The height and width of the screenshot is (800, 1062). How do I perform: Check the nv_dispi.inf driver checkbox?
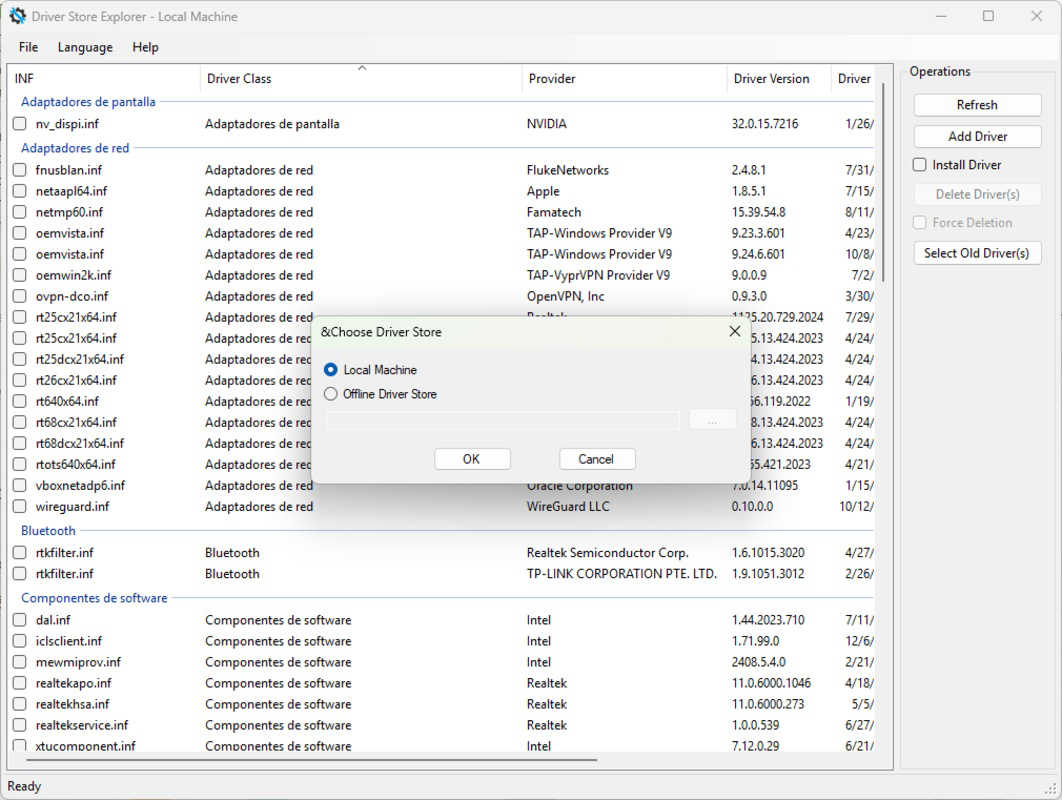click(20, 124)
